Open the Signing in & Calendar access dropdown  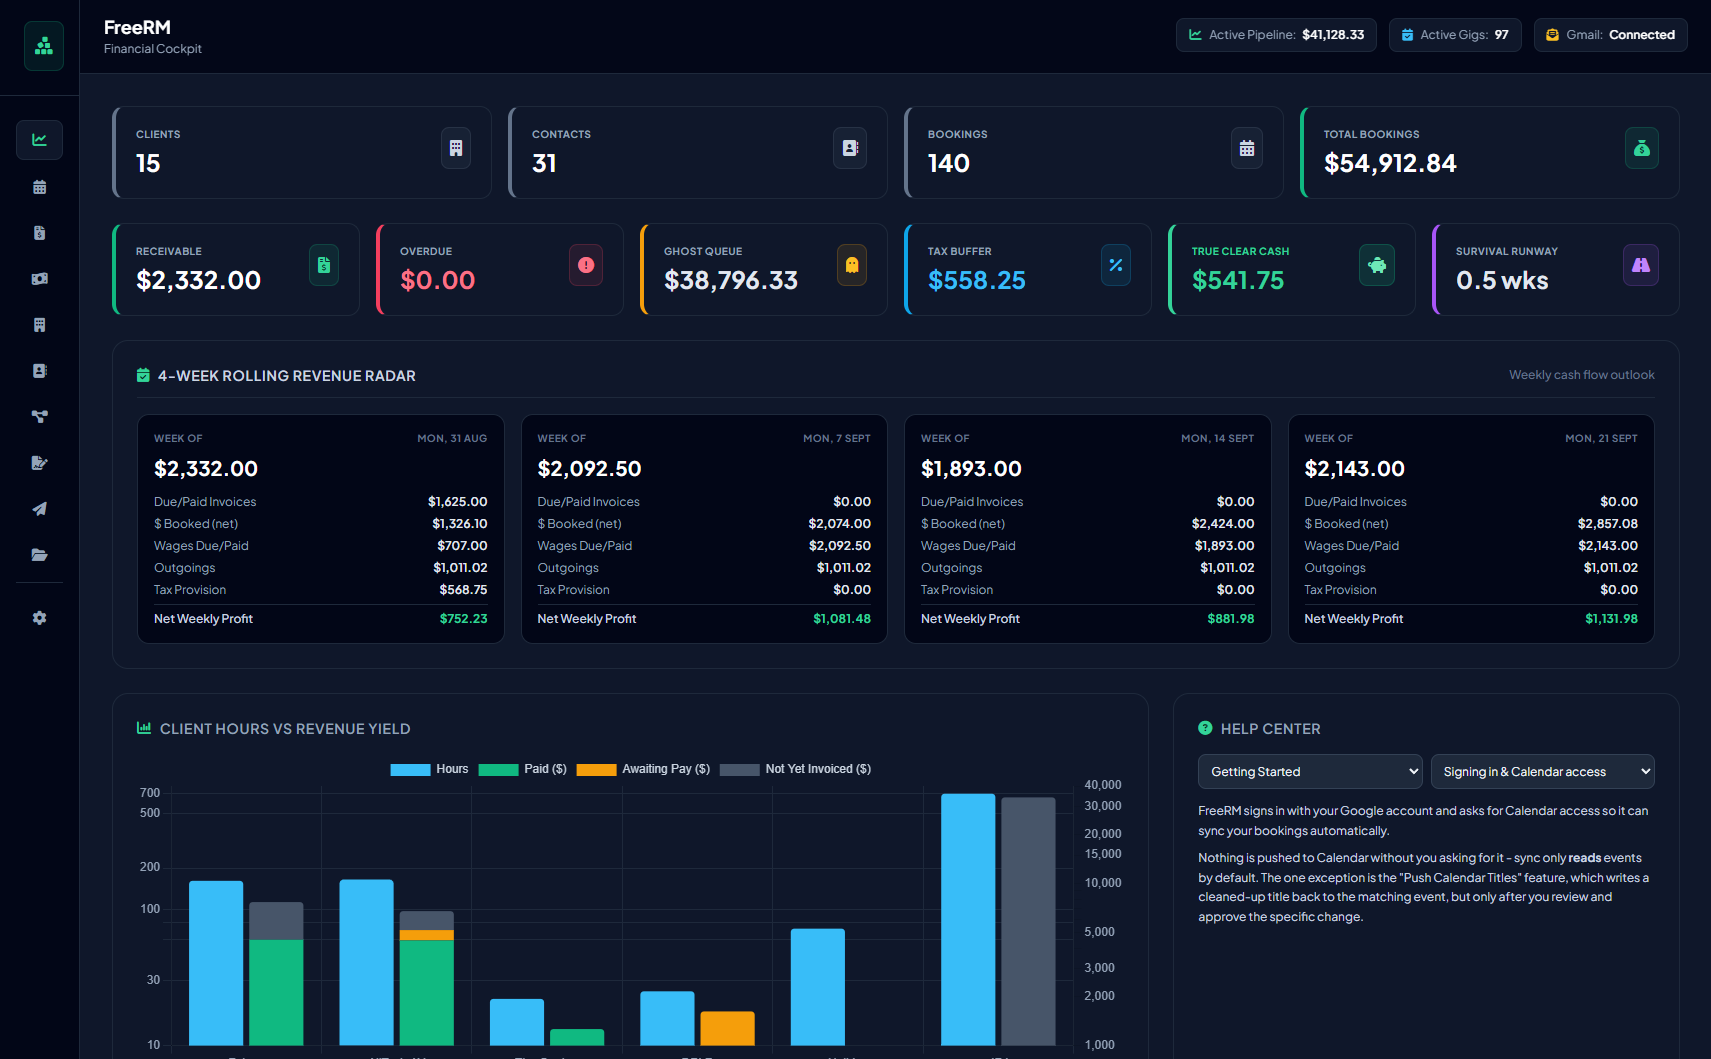coord(1543,771)
